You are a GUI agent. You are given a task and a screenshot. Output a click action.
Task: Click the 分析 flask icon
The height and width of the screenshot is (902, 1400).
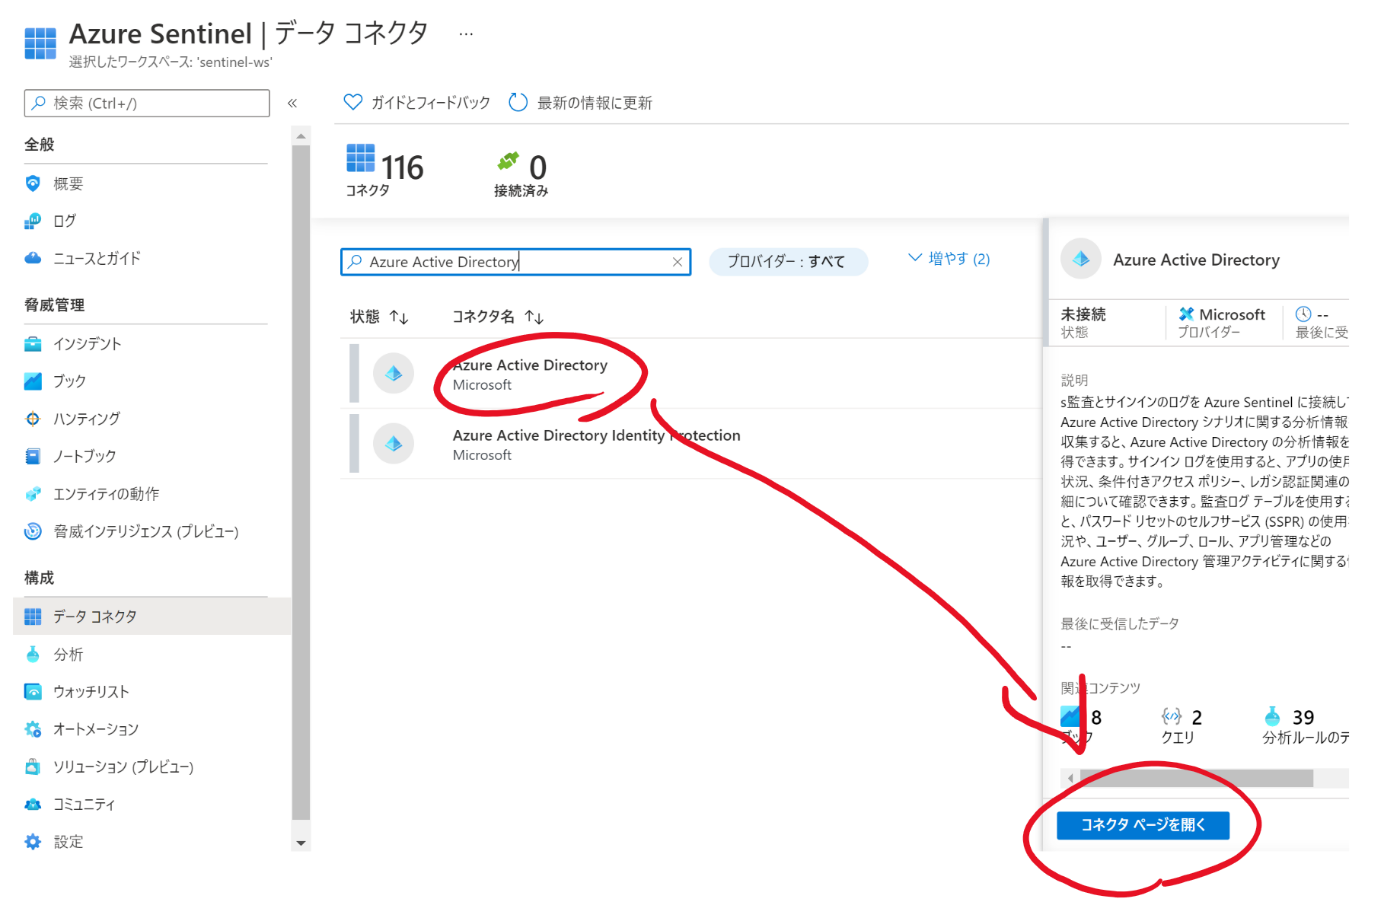(33, 654)
